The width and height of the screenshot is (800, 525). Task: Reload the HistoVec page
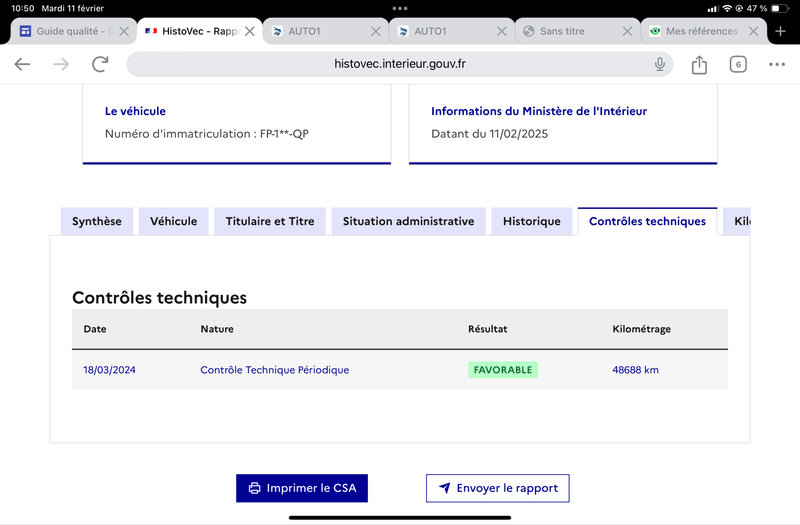pos(100,64)
